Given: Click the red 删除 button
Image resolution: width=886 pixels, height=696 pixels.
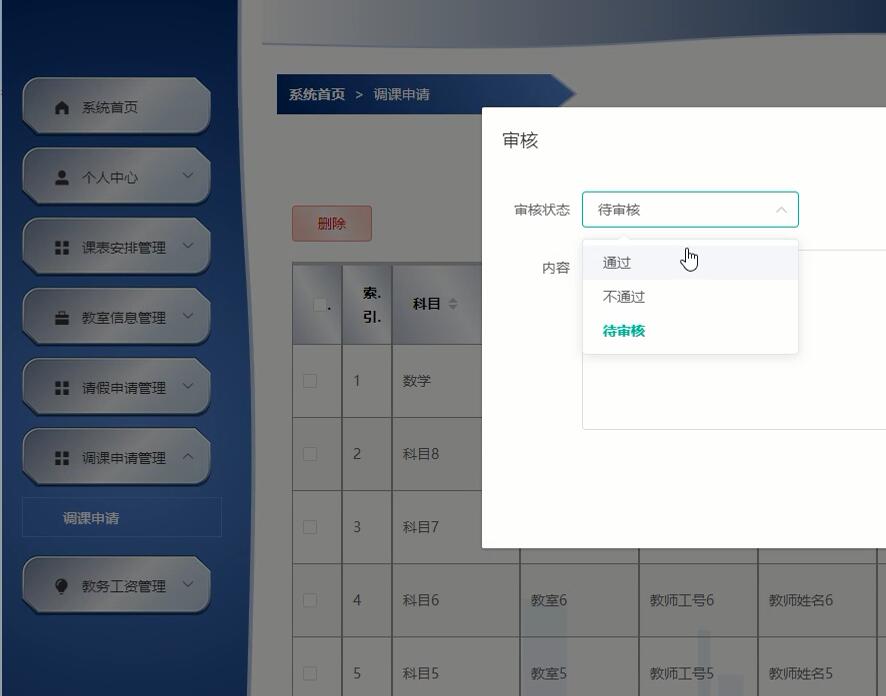Looking at the screenshot, I should 332,224.
